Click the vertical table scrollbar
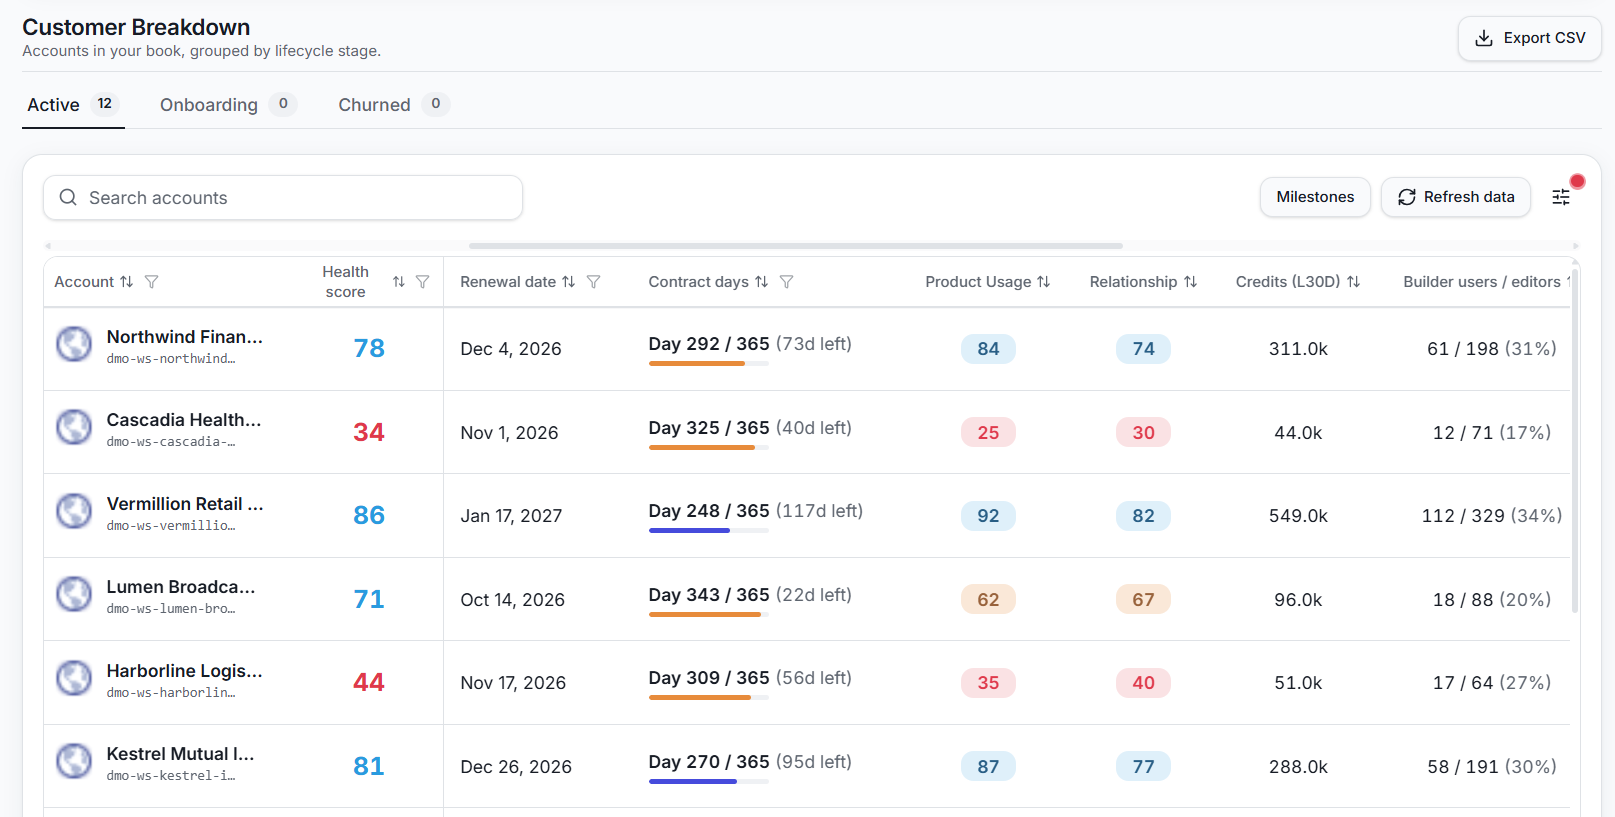This screenshot has height=817, width=1615. [x=1576, y=440]
